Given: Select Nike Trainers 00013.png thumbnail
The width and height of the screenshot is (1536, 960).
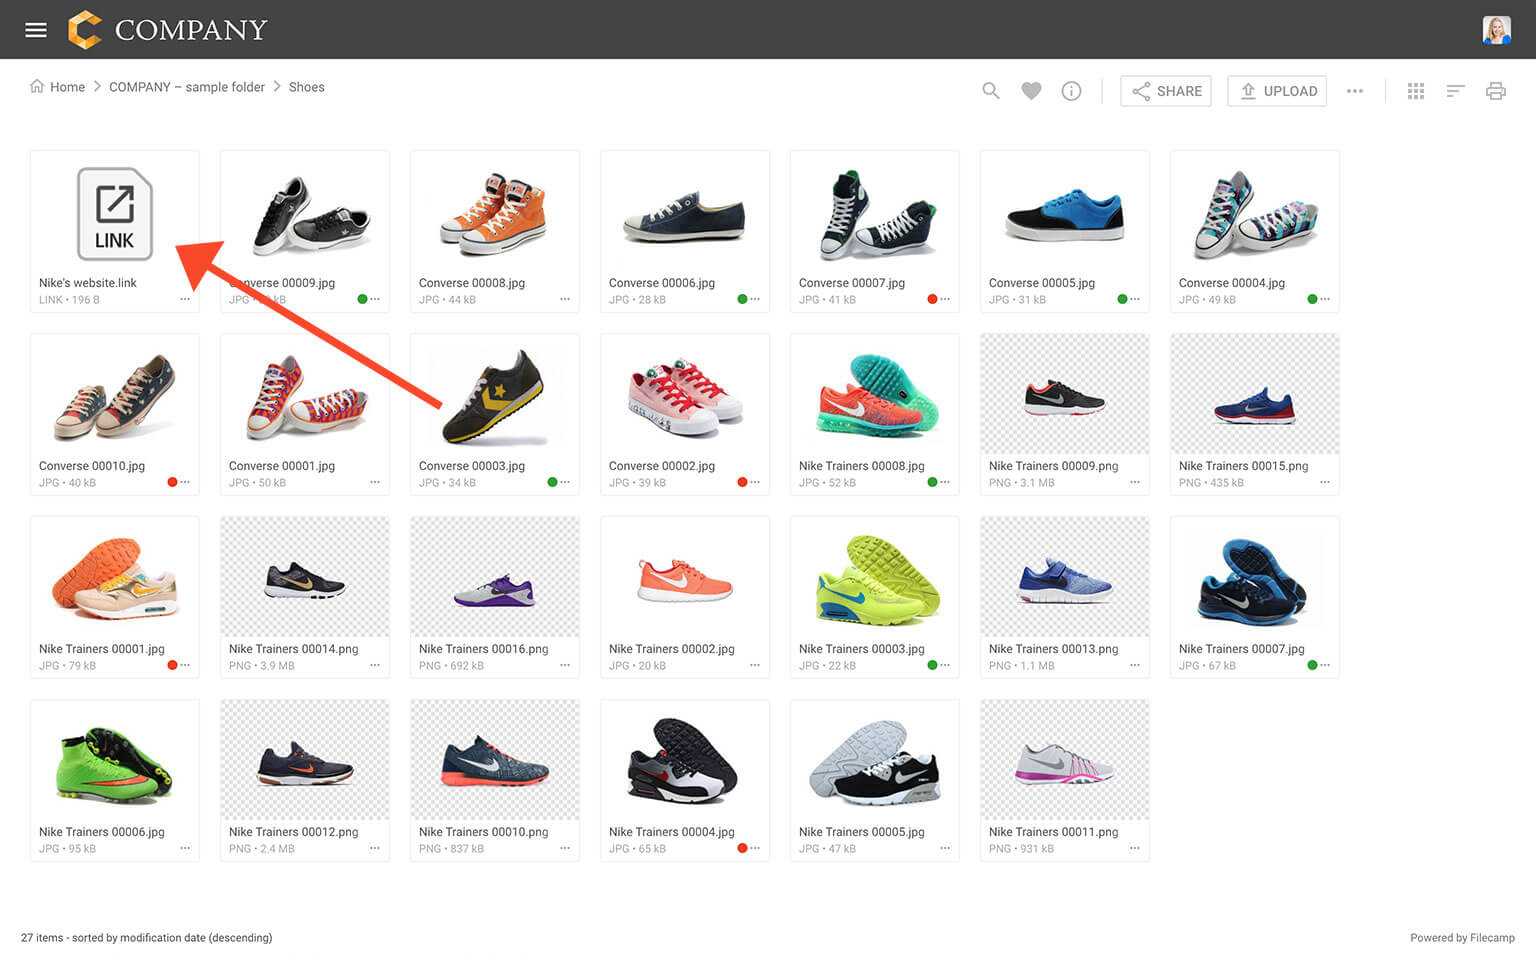Looking at the screenshot, I should [1065, 578].
